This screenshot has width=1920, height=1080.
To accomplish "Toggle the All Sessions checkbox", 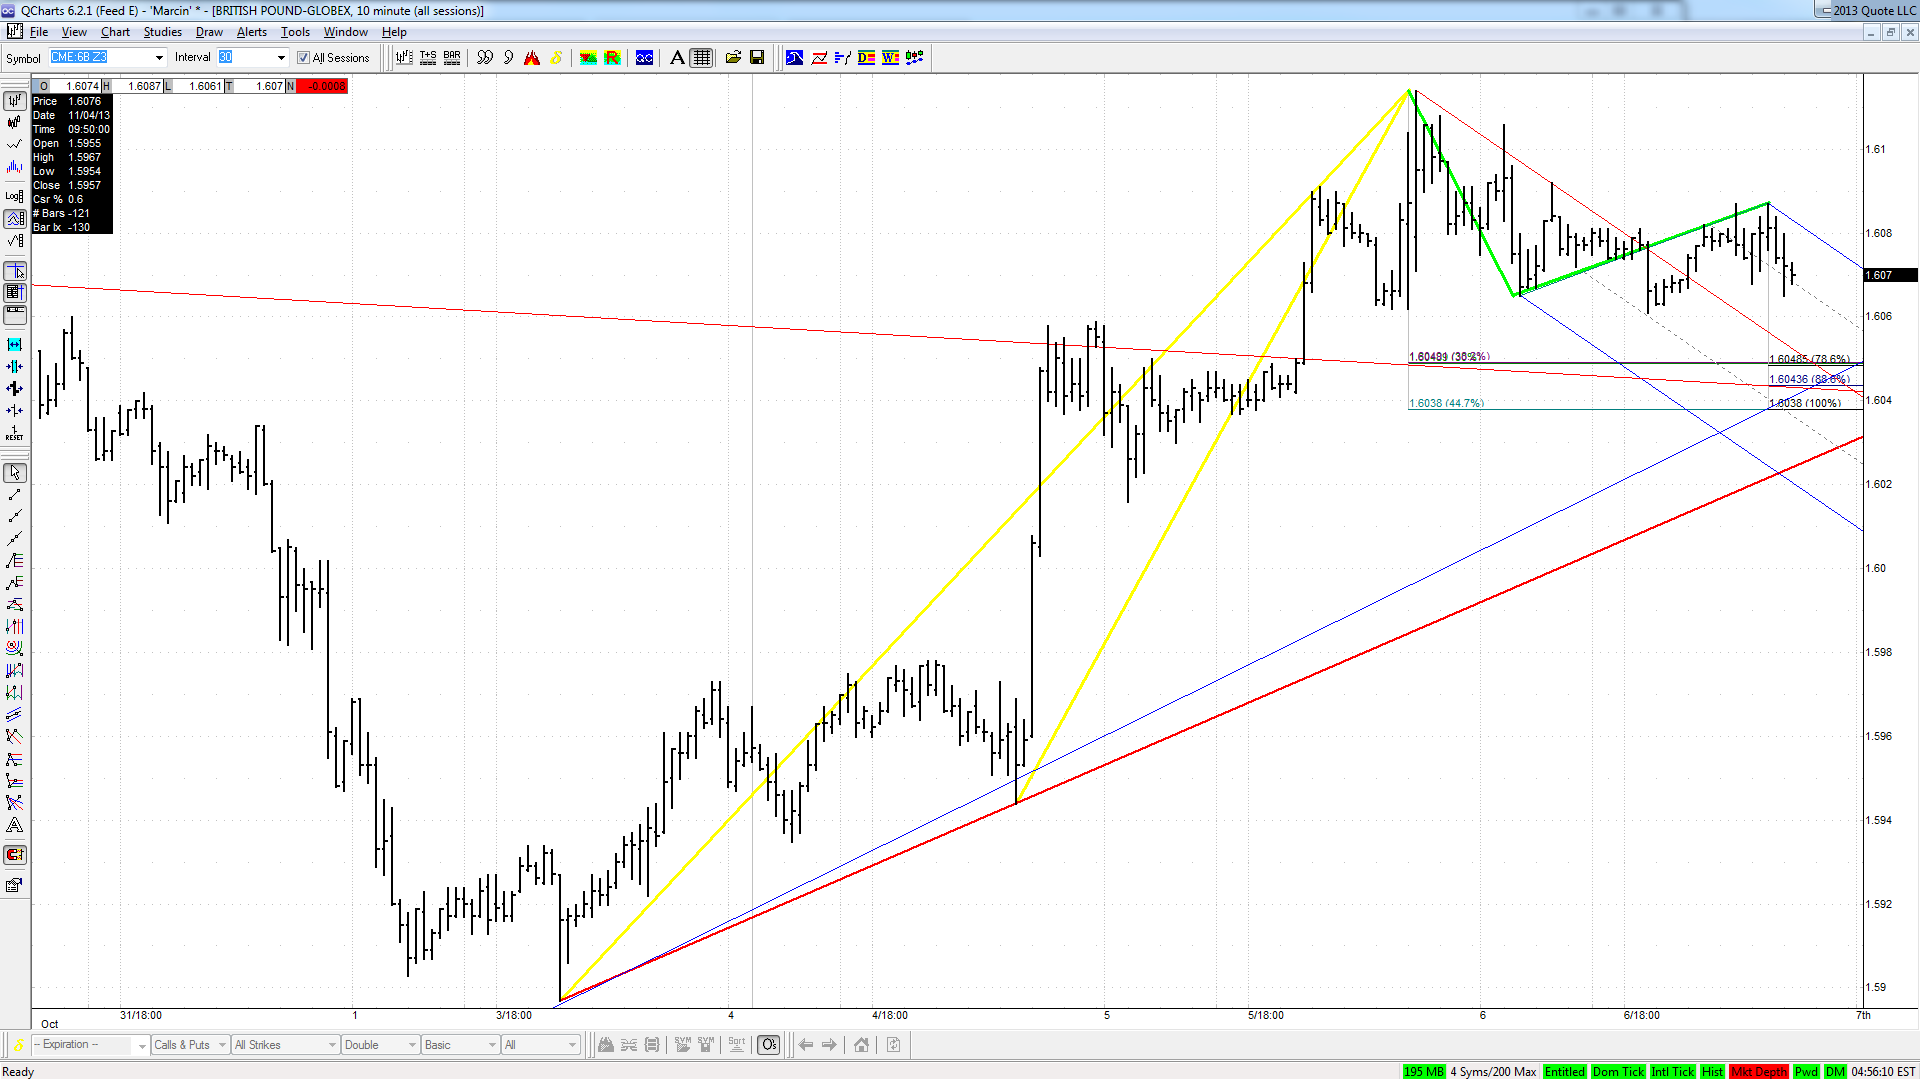I will [x=304, y=58].
